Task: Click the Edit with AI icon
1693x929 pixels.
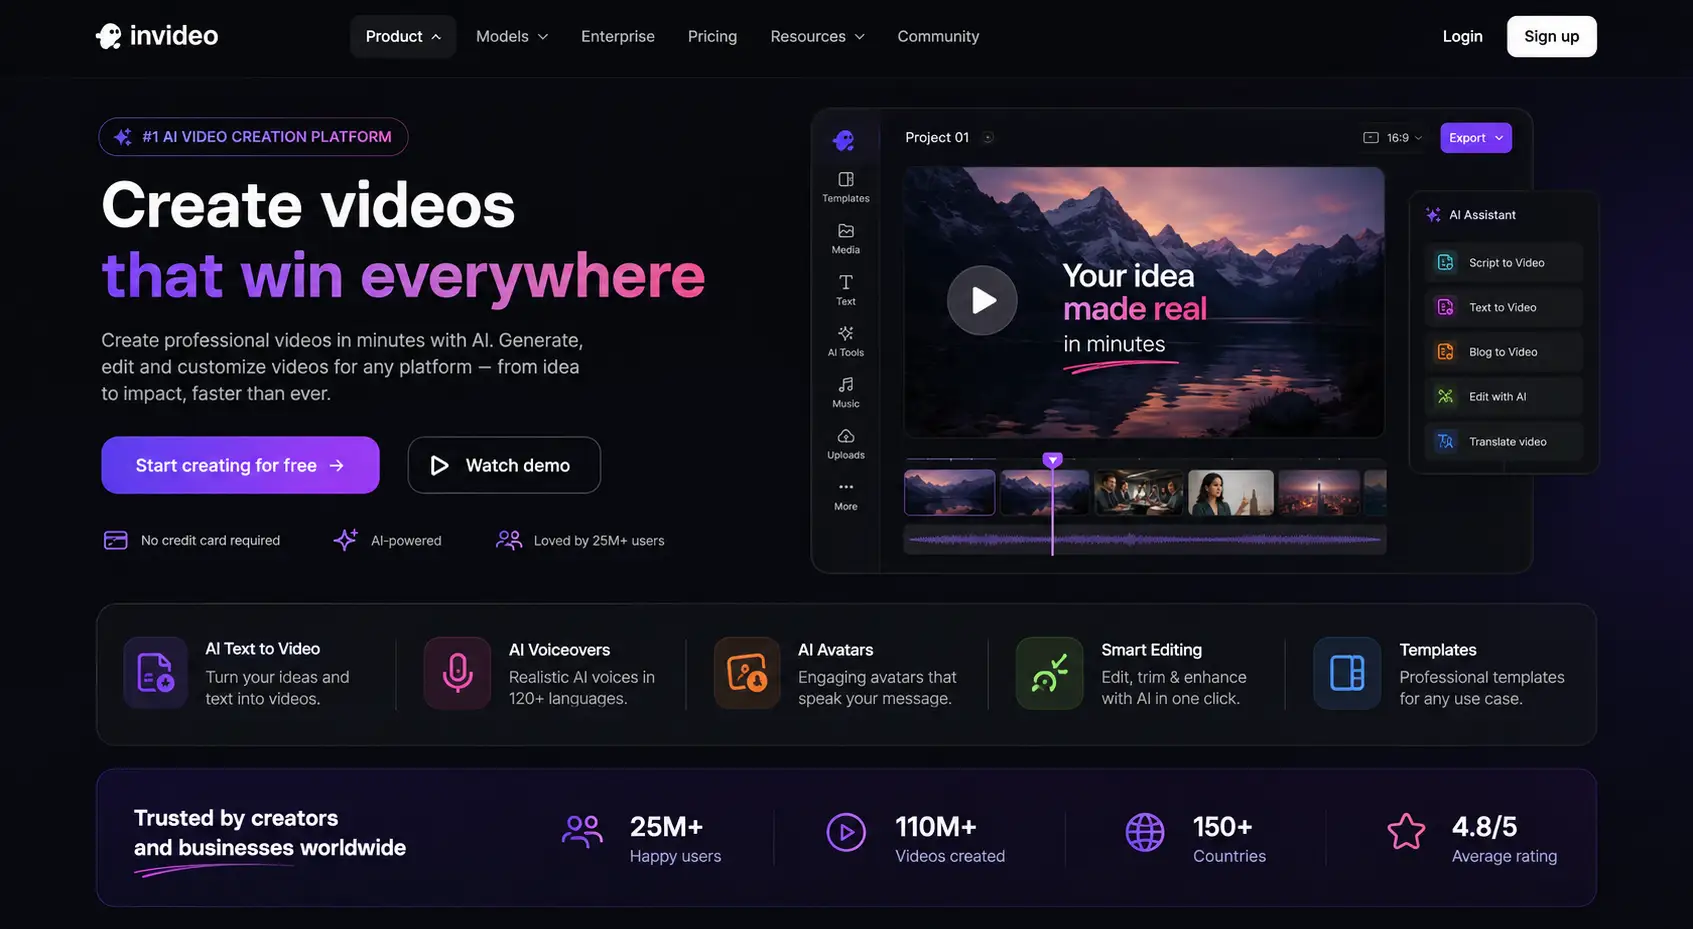Action: pyautogui.click(x=1446, y=397)
